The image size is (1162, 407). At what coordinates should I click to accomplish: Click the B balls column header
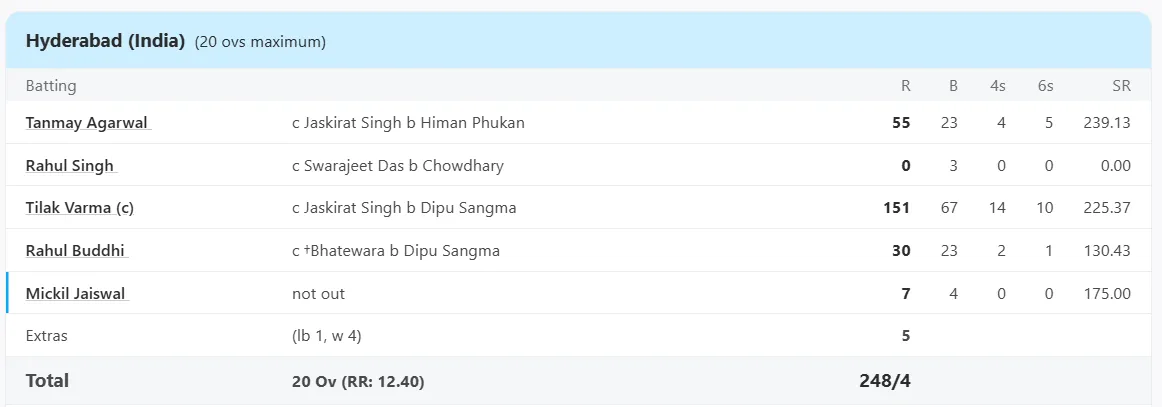click(953, 85)
